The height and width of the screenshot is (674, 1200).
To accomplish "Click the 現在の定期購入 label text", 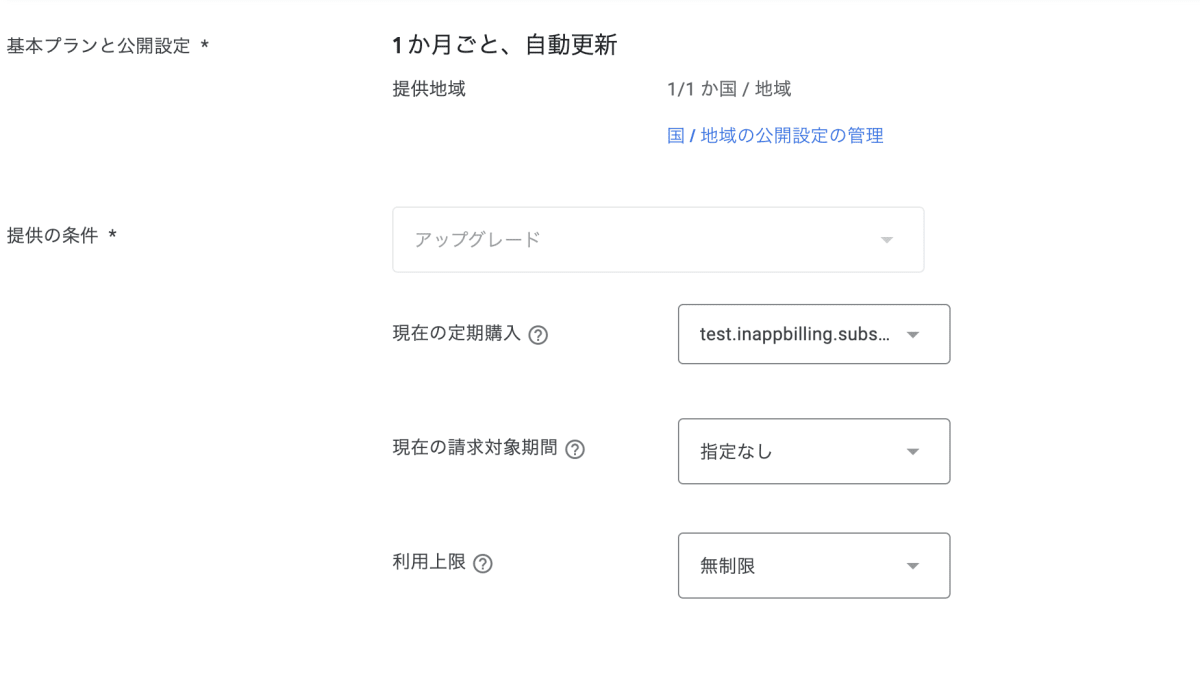I will 457,334.
